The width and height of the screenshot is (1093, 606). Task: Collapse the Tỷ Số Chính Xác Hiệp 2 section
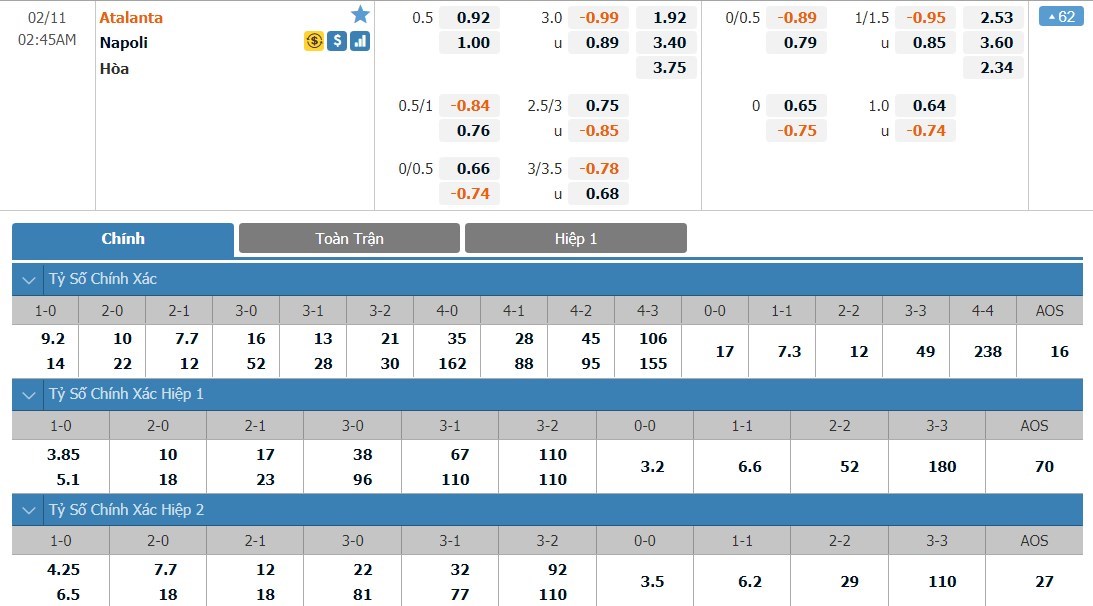point(27,510)
